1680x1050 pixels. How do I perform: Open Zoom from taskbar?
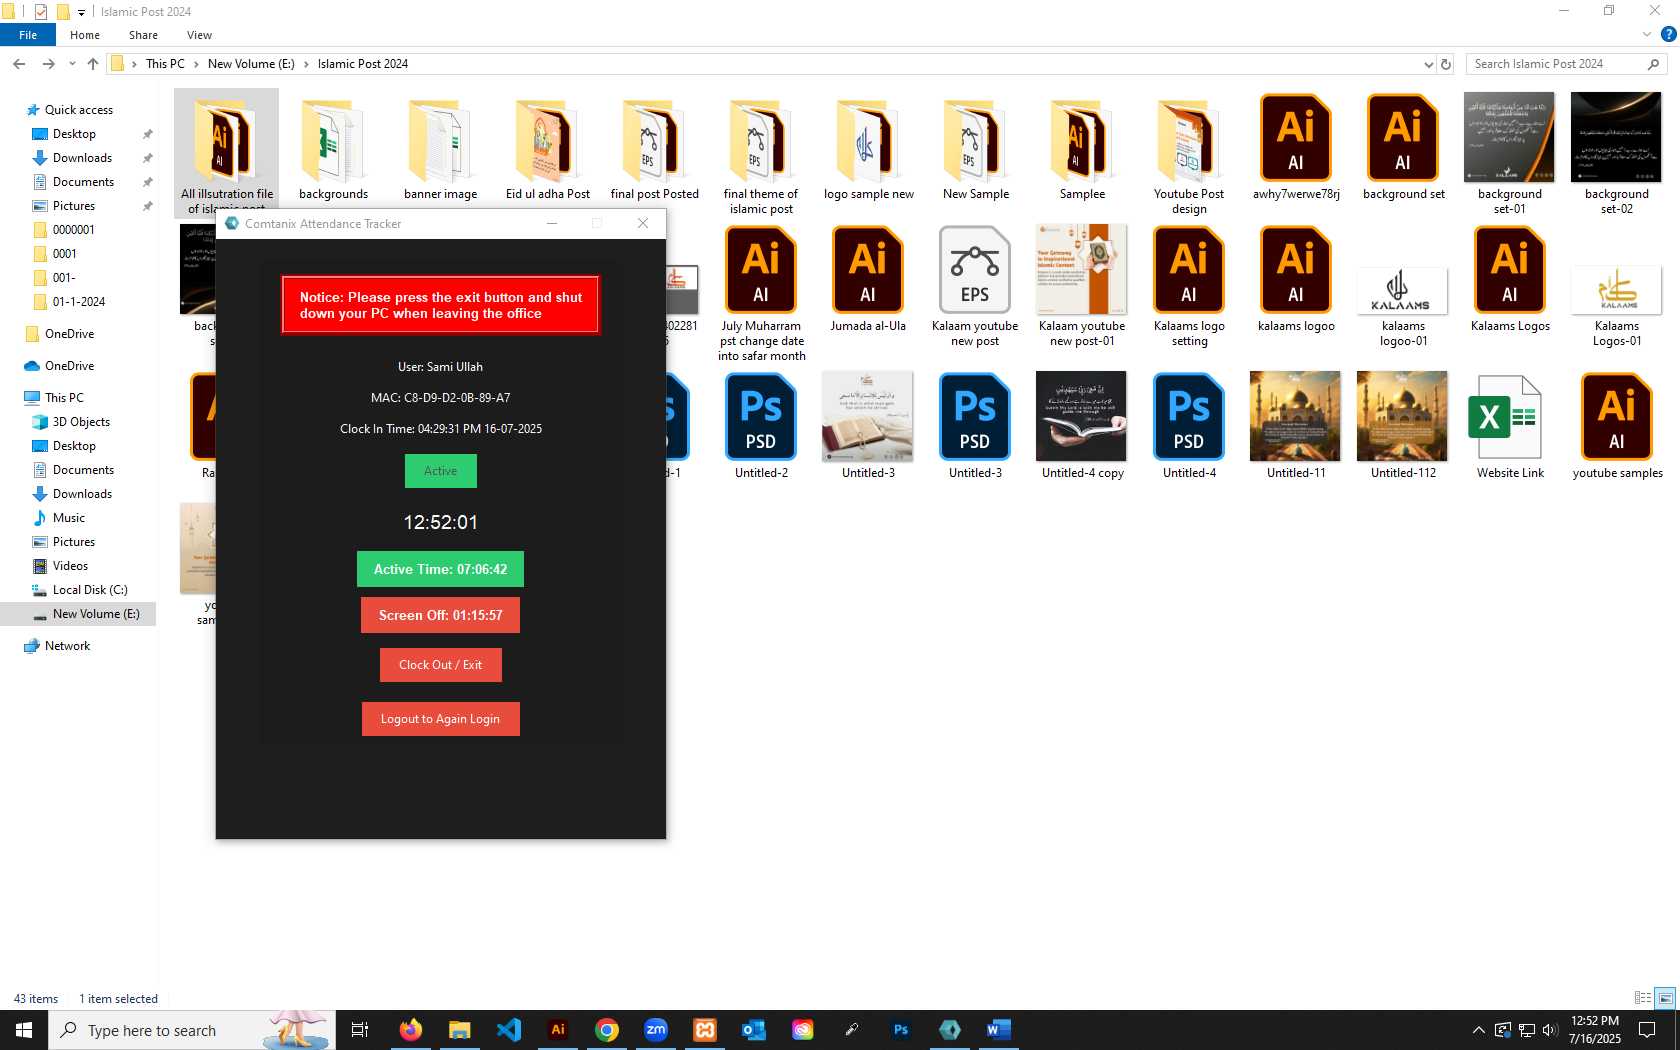coord(656,1030)
